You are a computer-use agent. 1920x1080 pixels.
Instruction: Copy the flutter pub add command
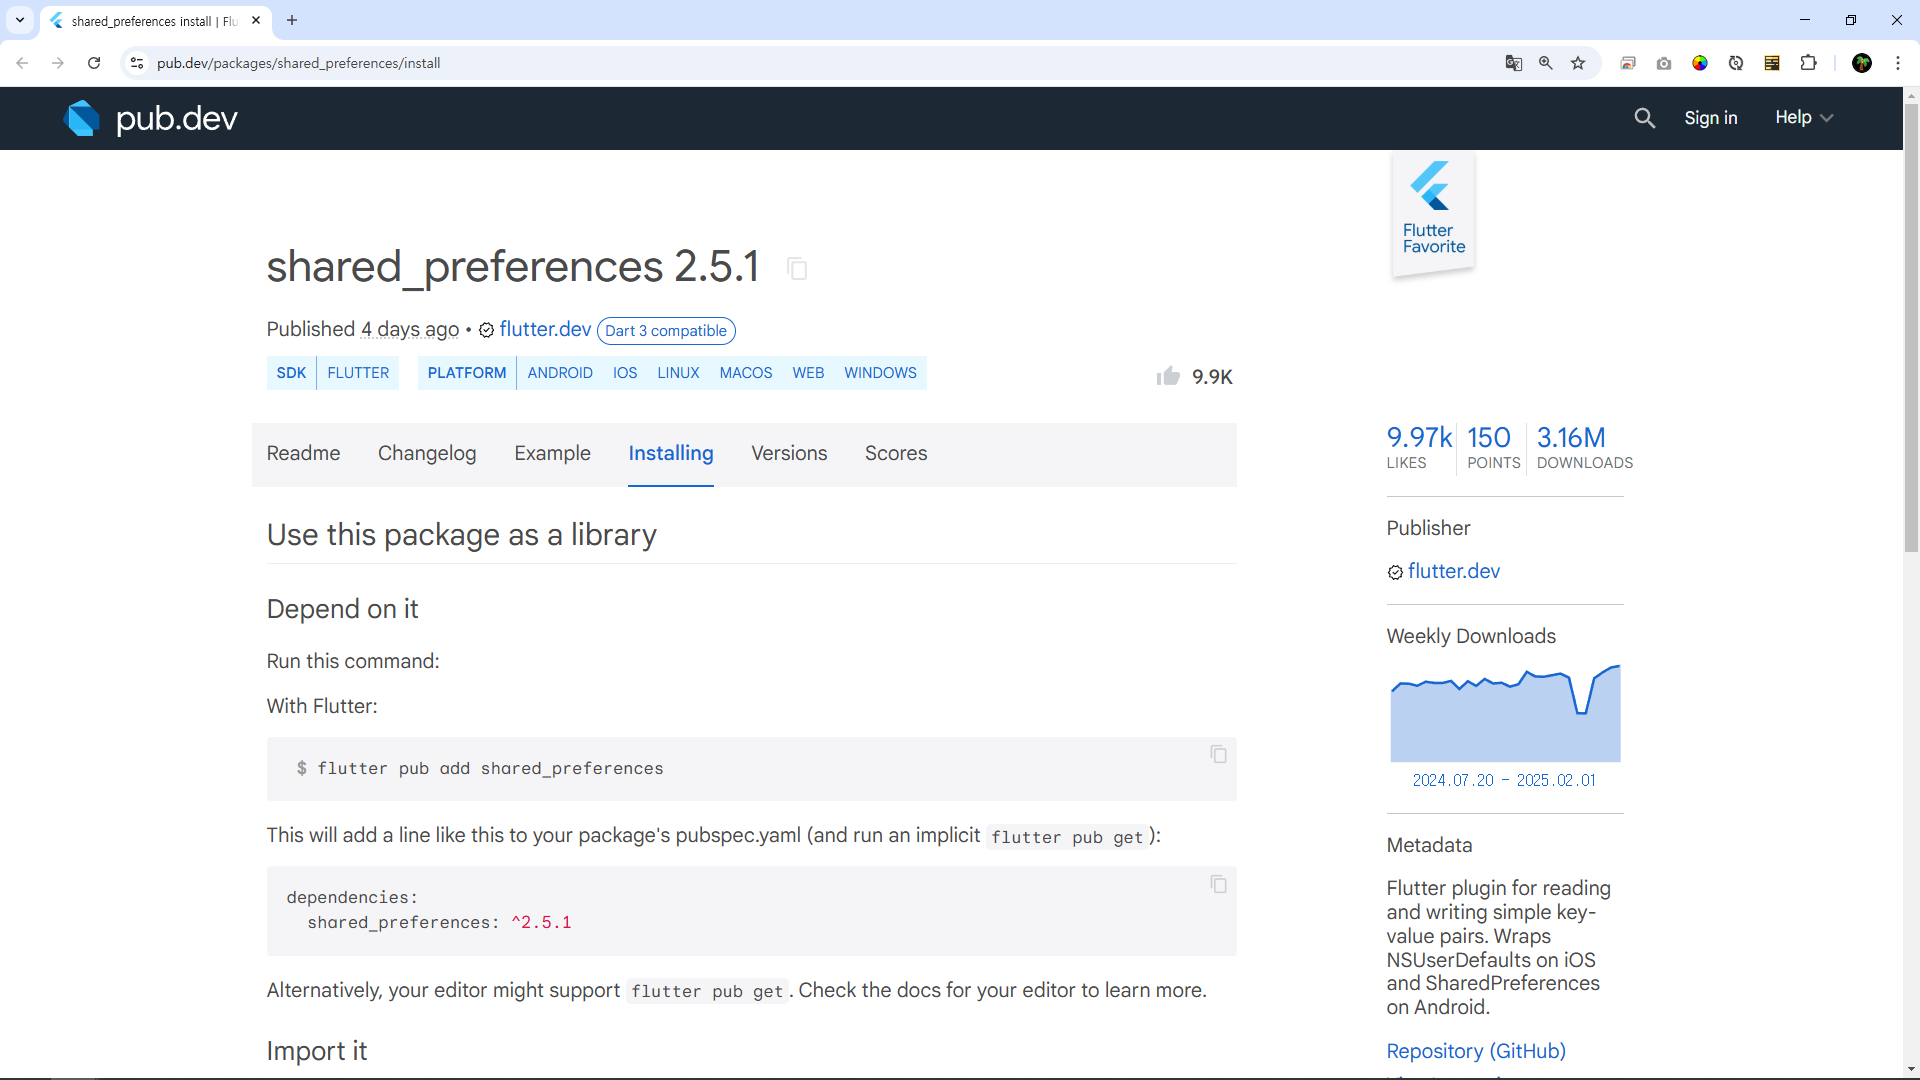coord(1218,754)
